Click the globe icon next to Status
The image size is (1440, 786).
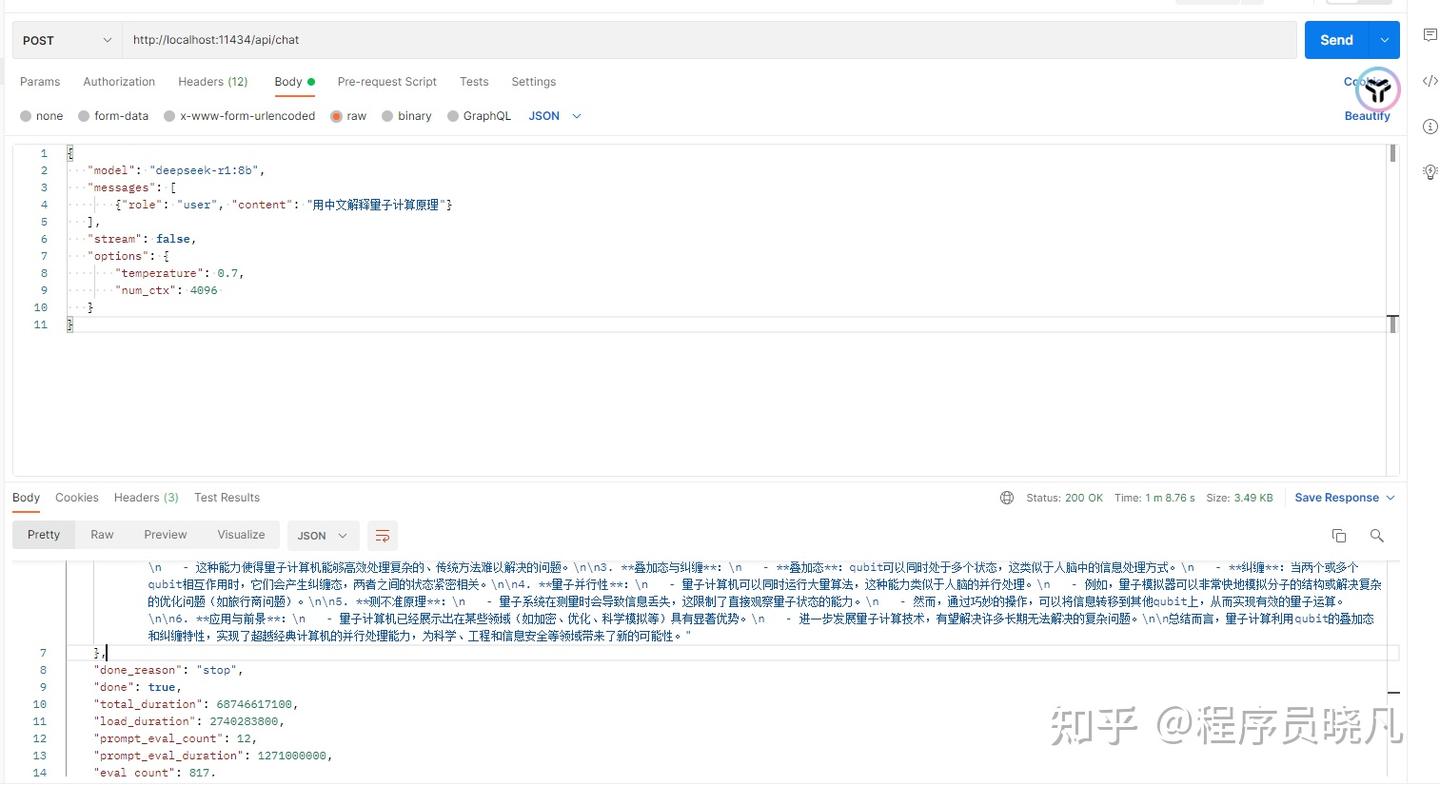(1007, 497)
